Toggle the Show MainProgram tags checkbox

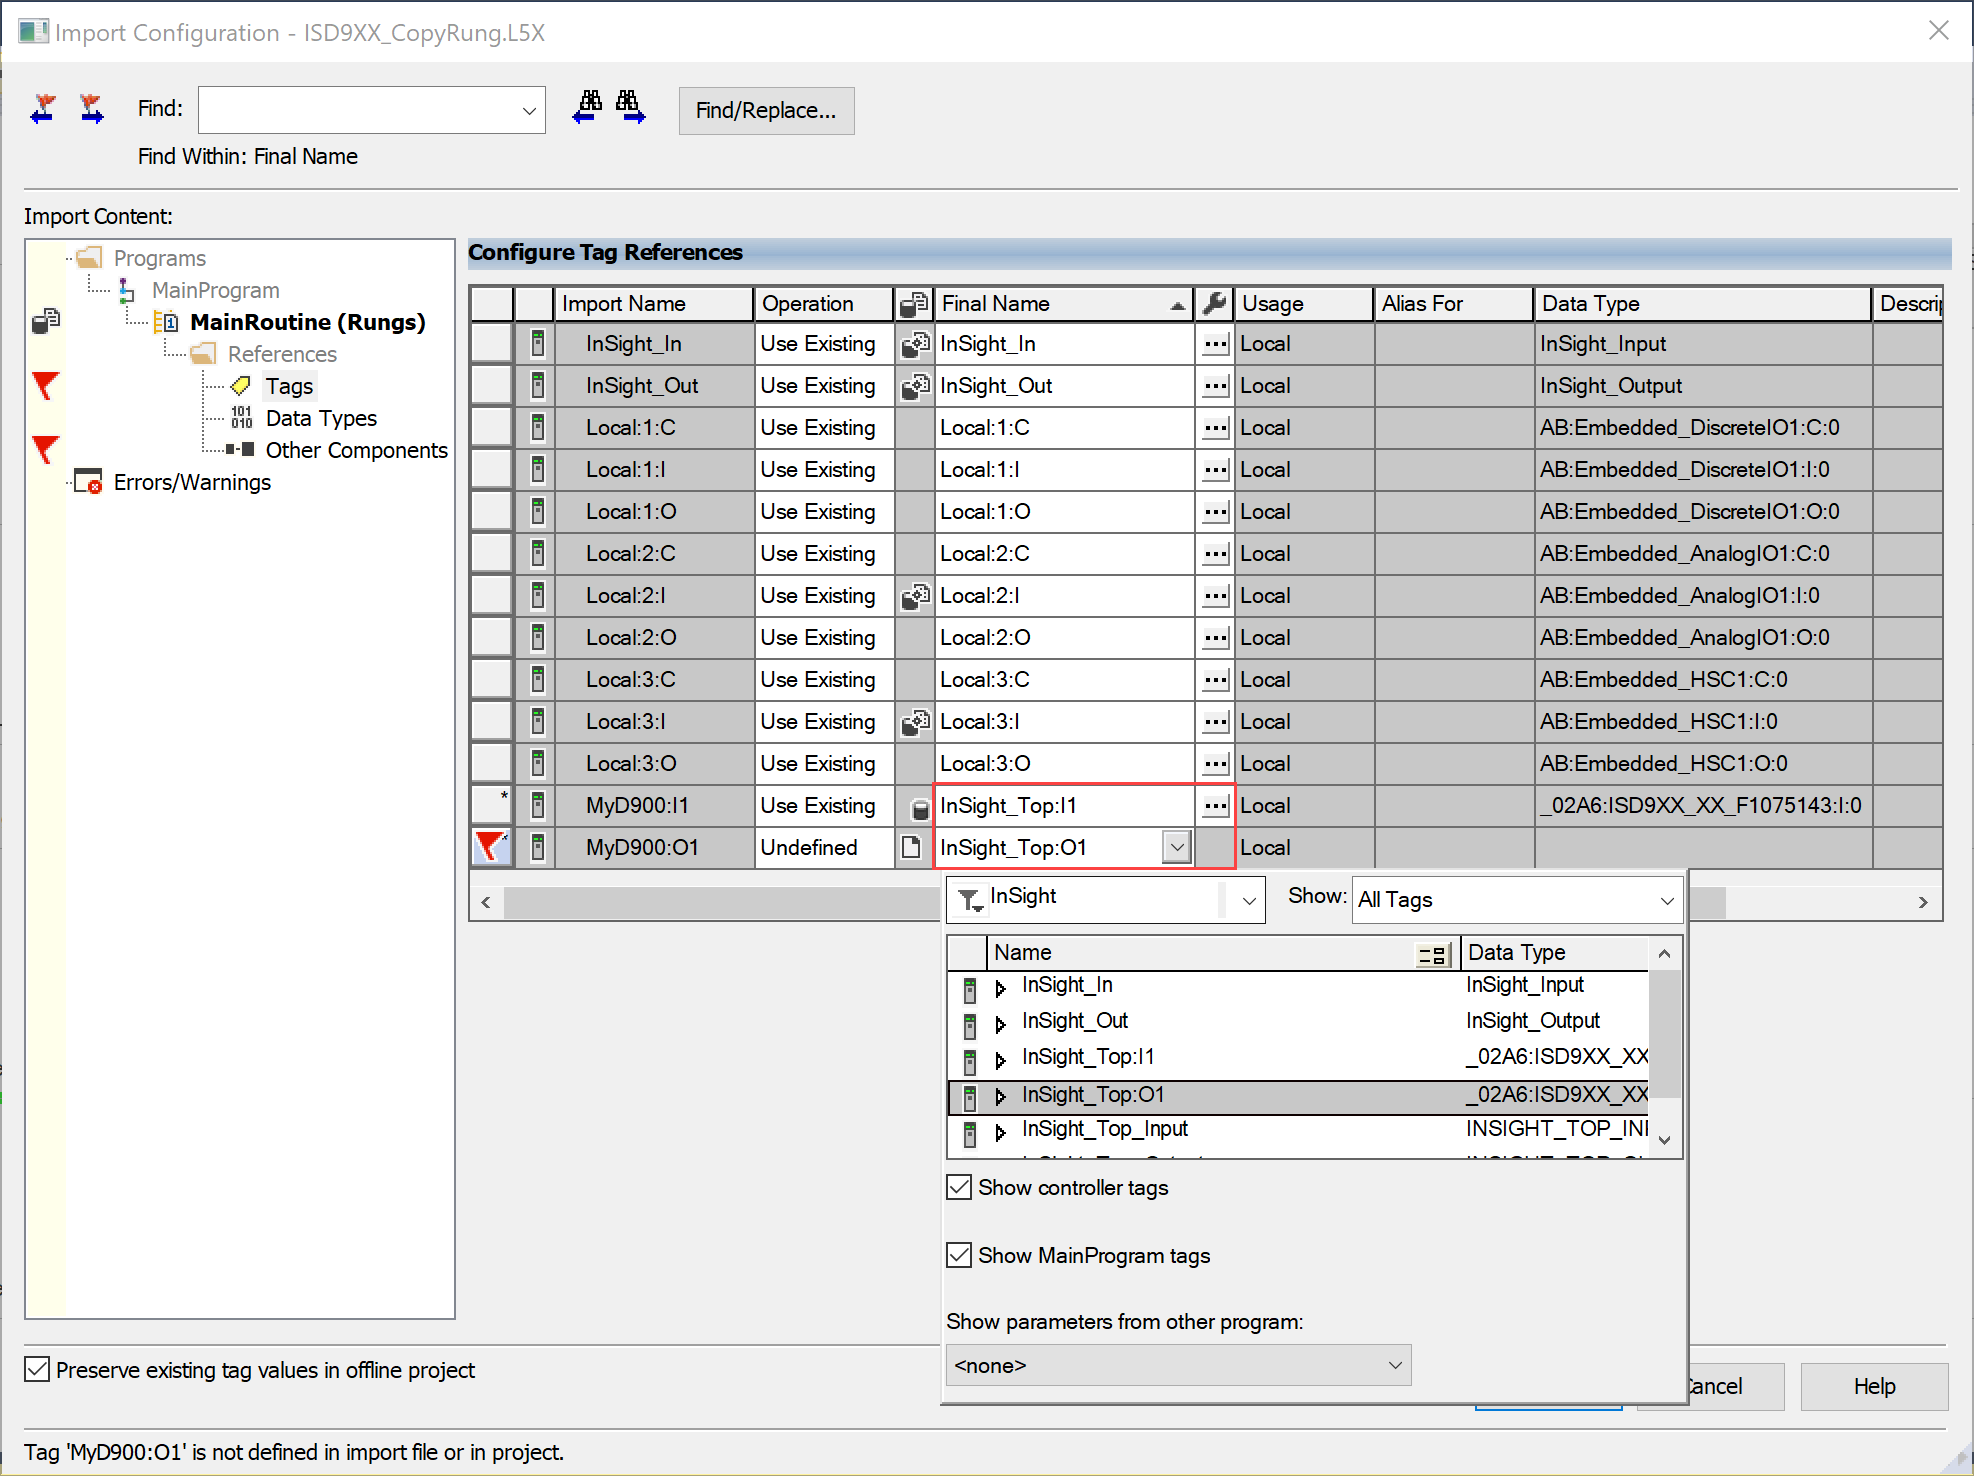tap(959, 1255)
